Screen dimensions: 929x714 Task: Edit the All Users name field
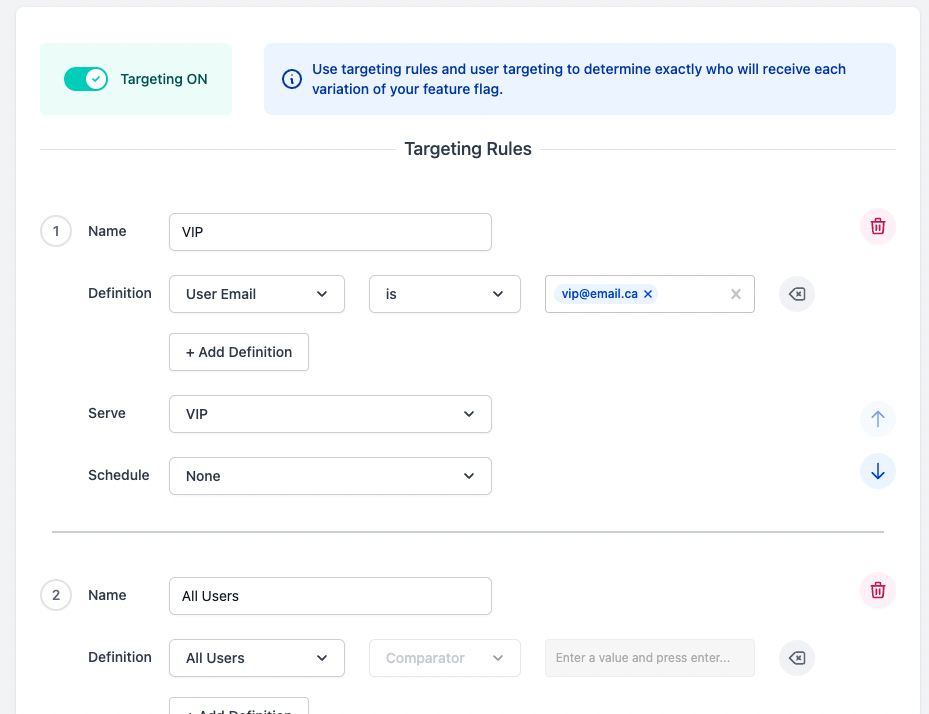[x=330, y=596]
